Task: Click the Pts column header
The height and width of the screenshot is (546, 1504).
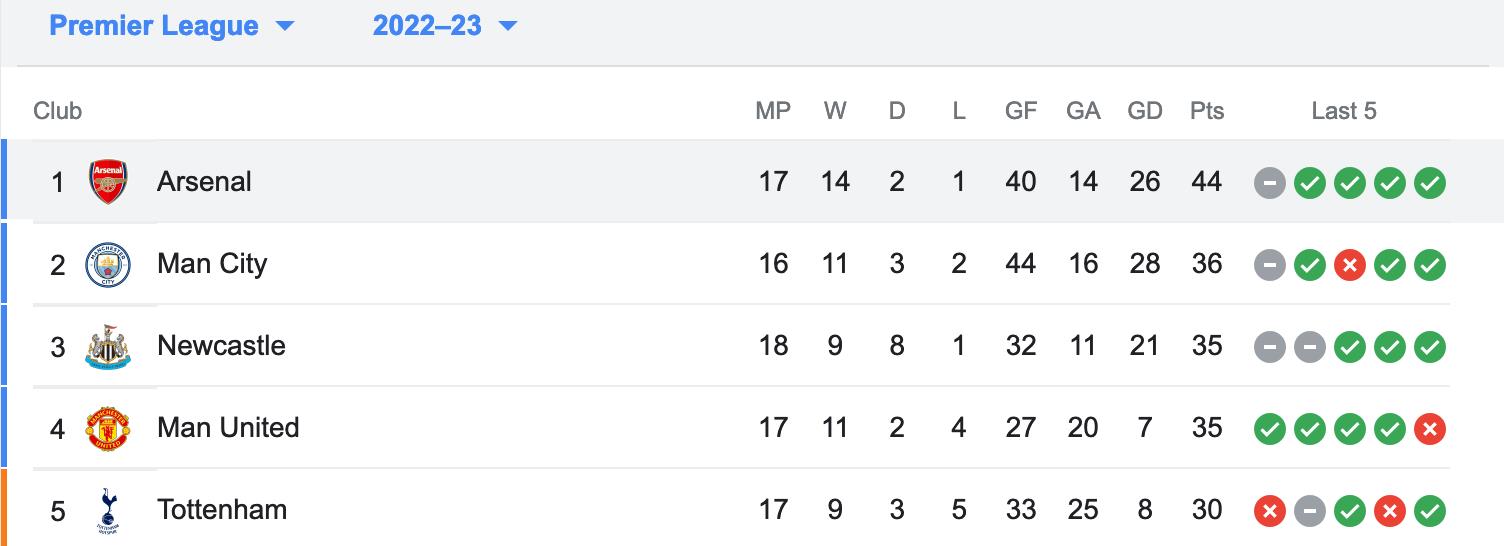Action: pos(1207,111)
